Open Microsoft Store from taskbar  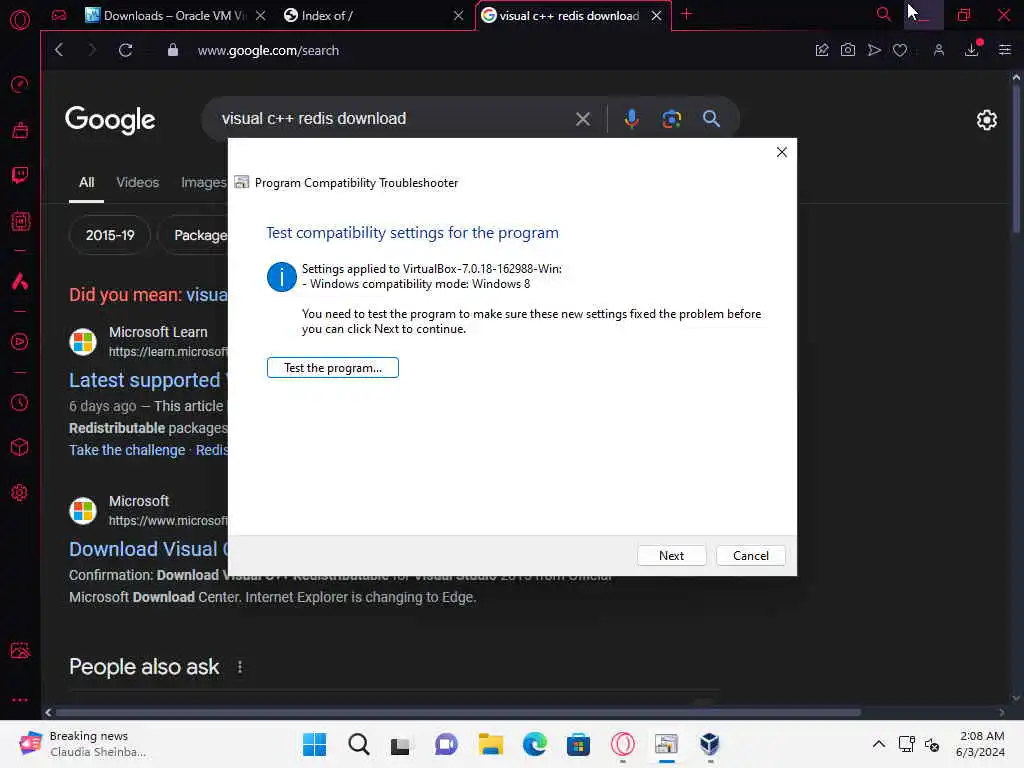click(x=578, y=744)
